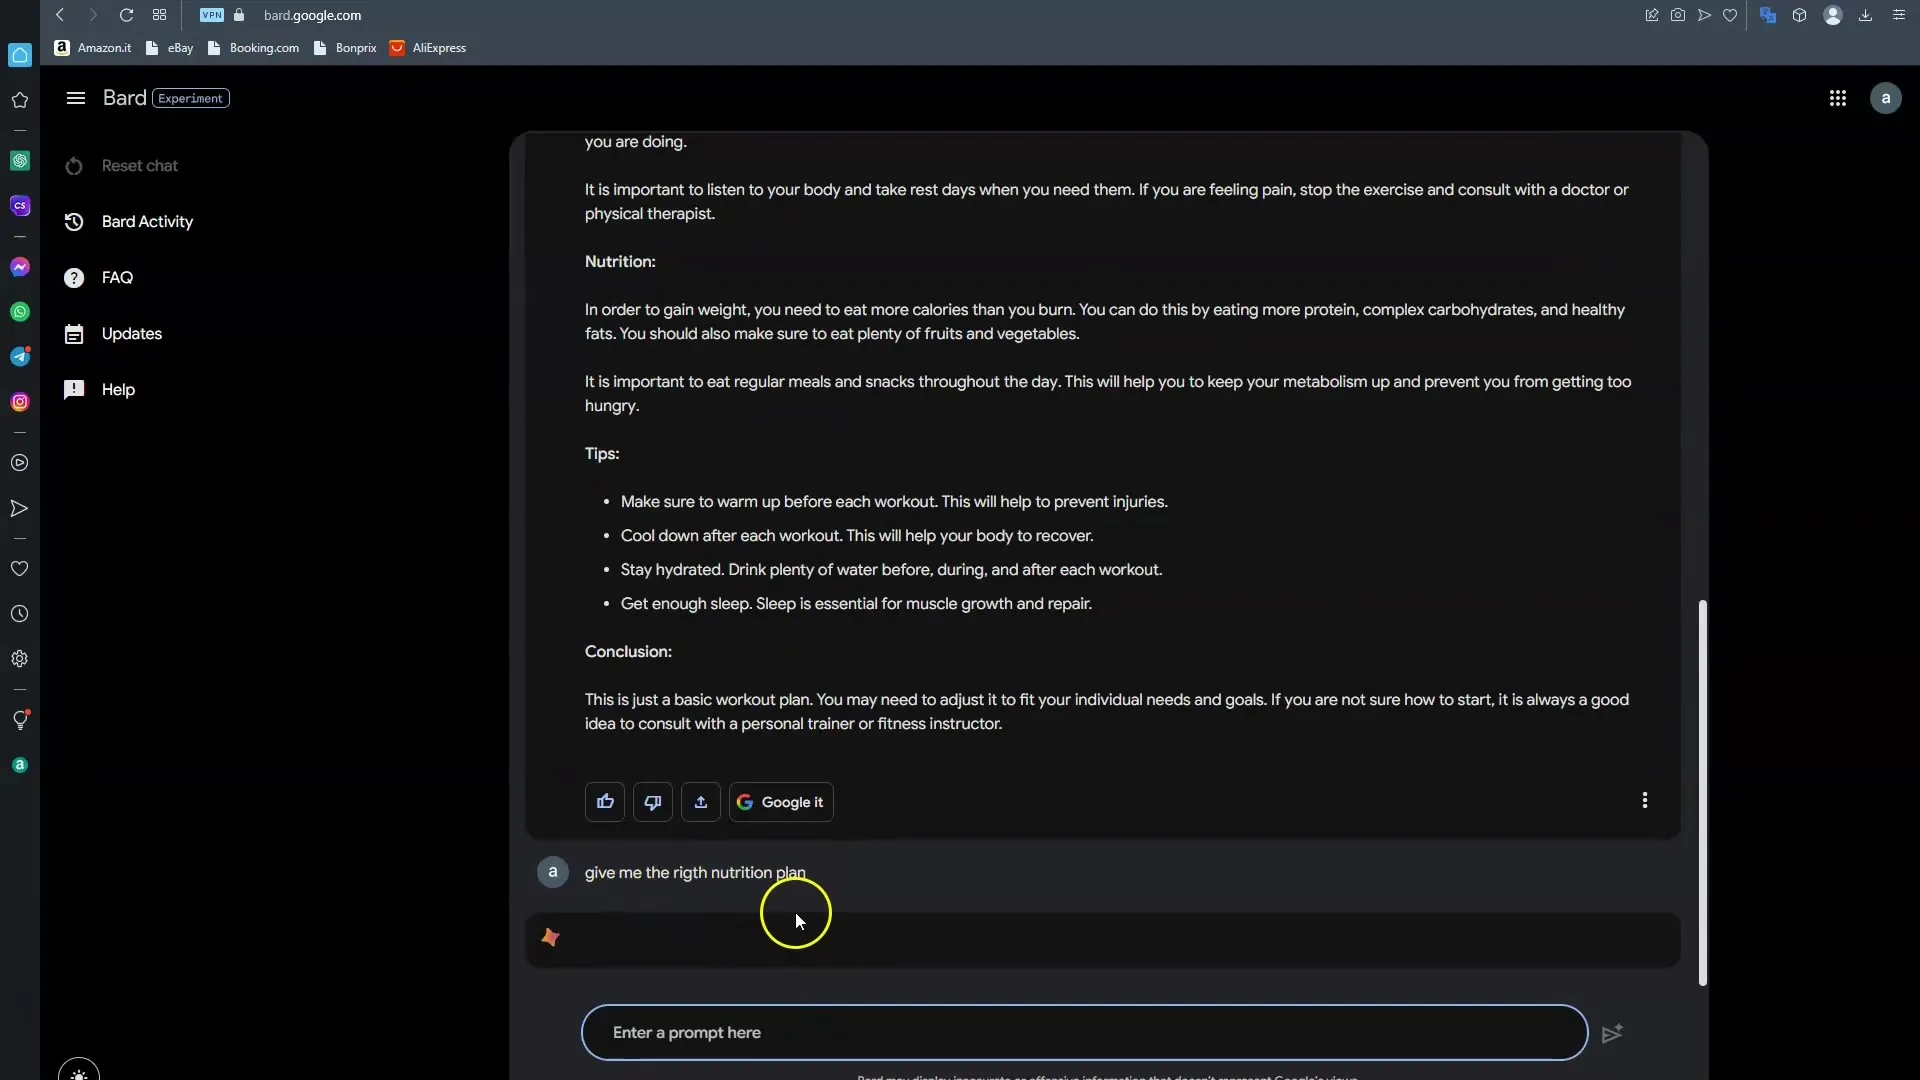Toggle the Bard sidebar menu
Viewport: 1920px width, 1080px height.
click(75, 98)
